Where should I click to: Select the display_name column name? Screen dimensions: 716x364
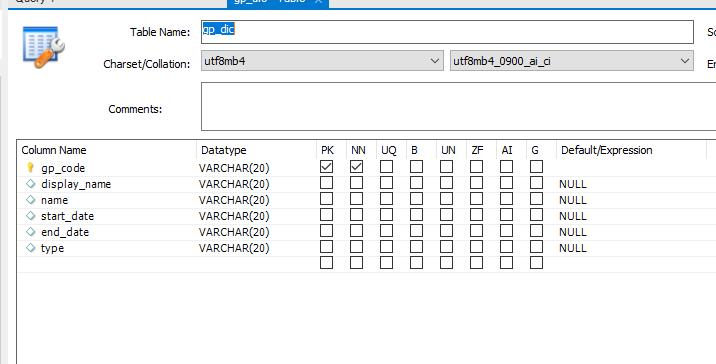pos(76,184)
